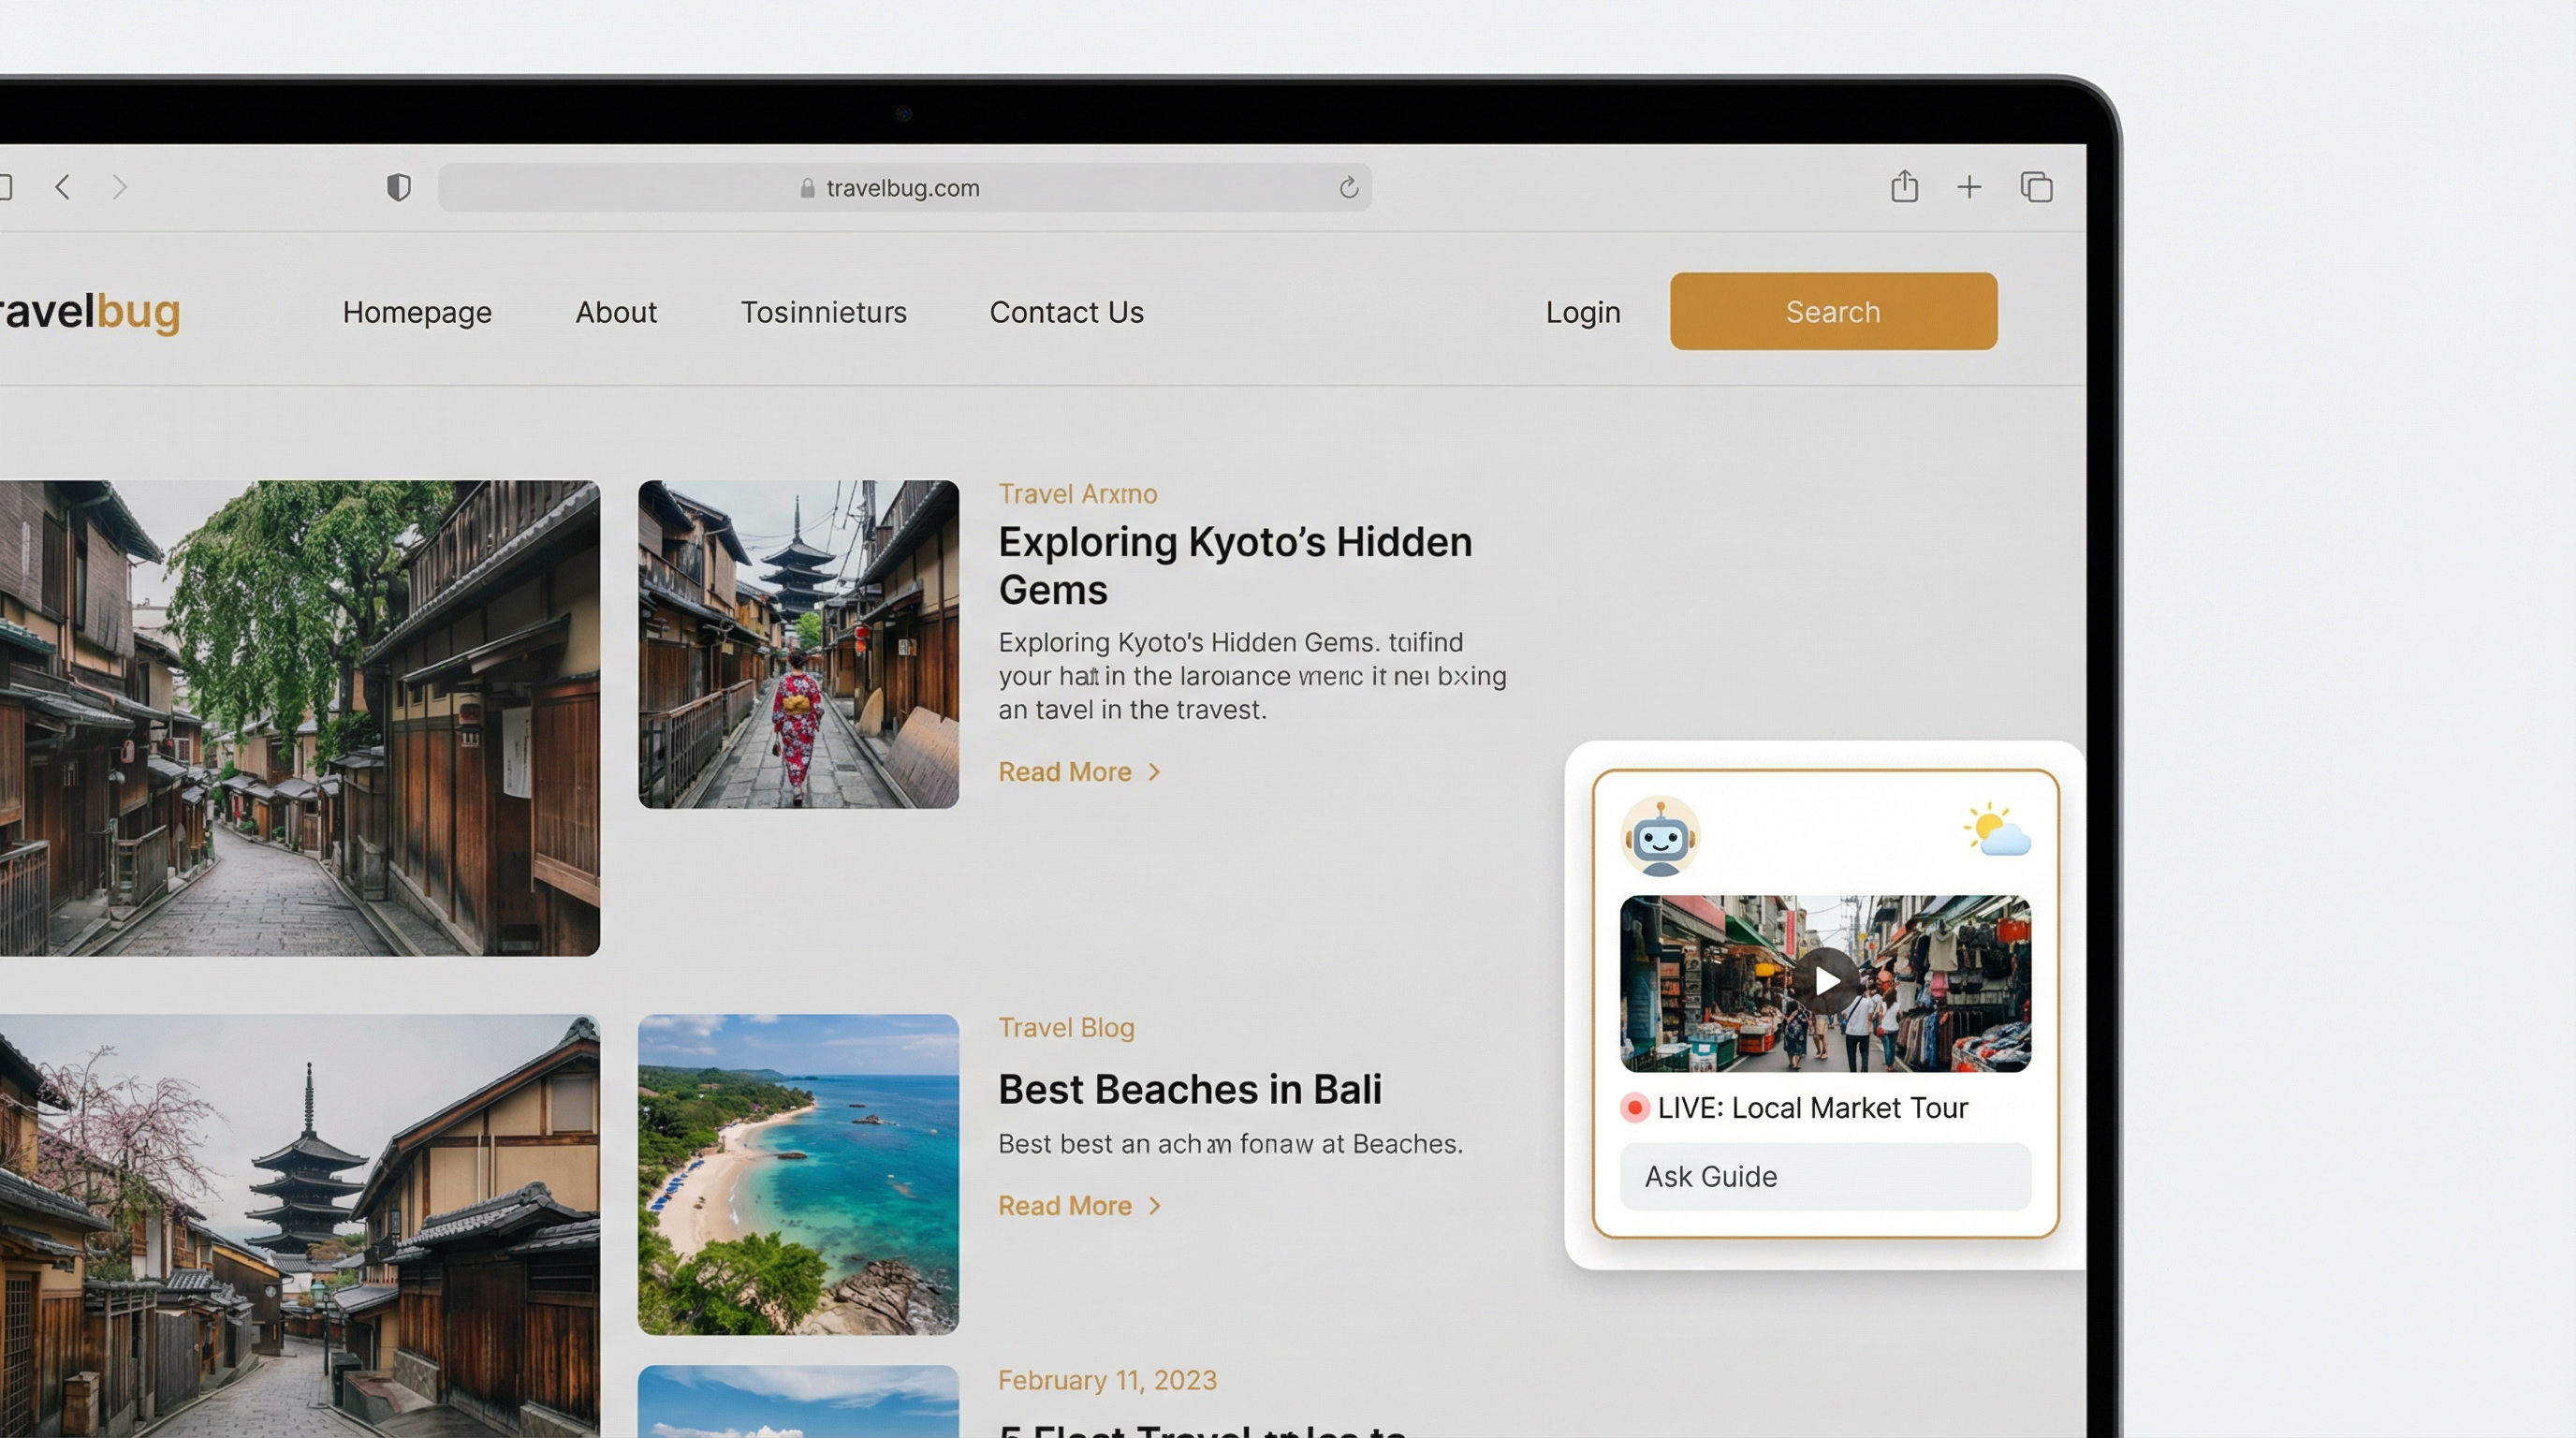
Task: Go to the About page
Action: pos(616,312)
